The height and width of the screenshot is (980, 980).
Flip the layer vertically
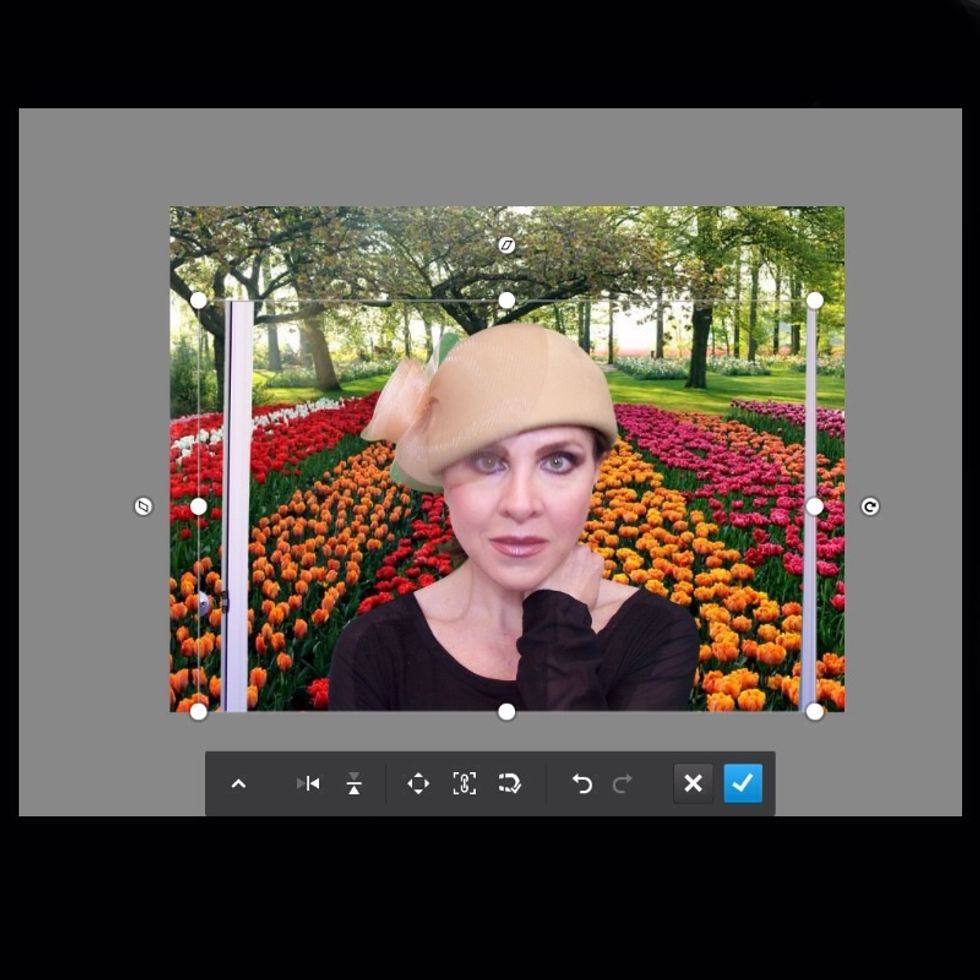click(x=354, y=784)
